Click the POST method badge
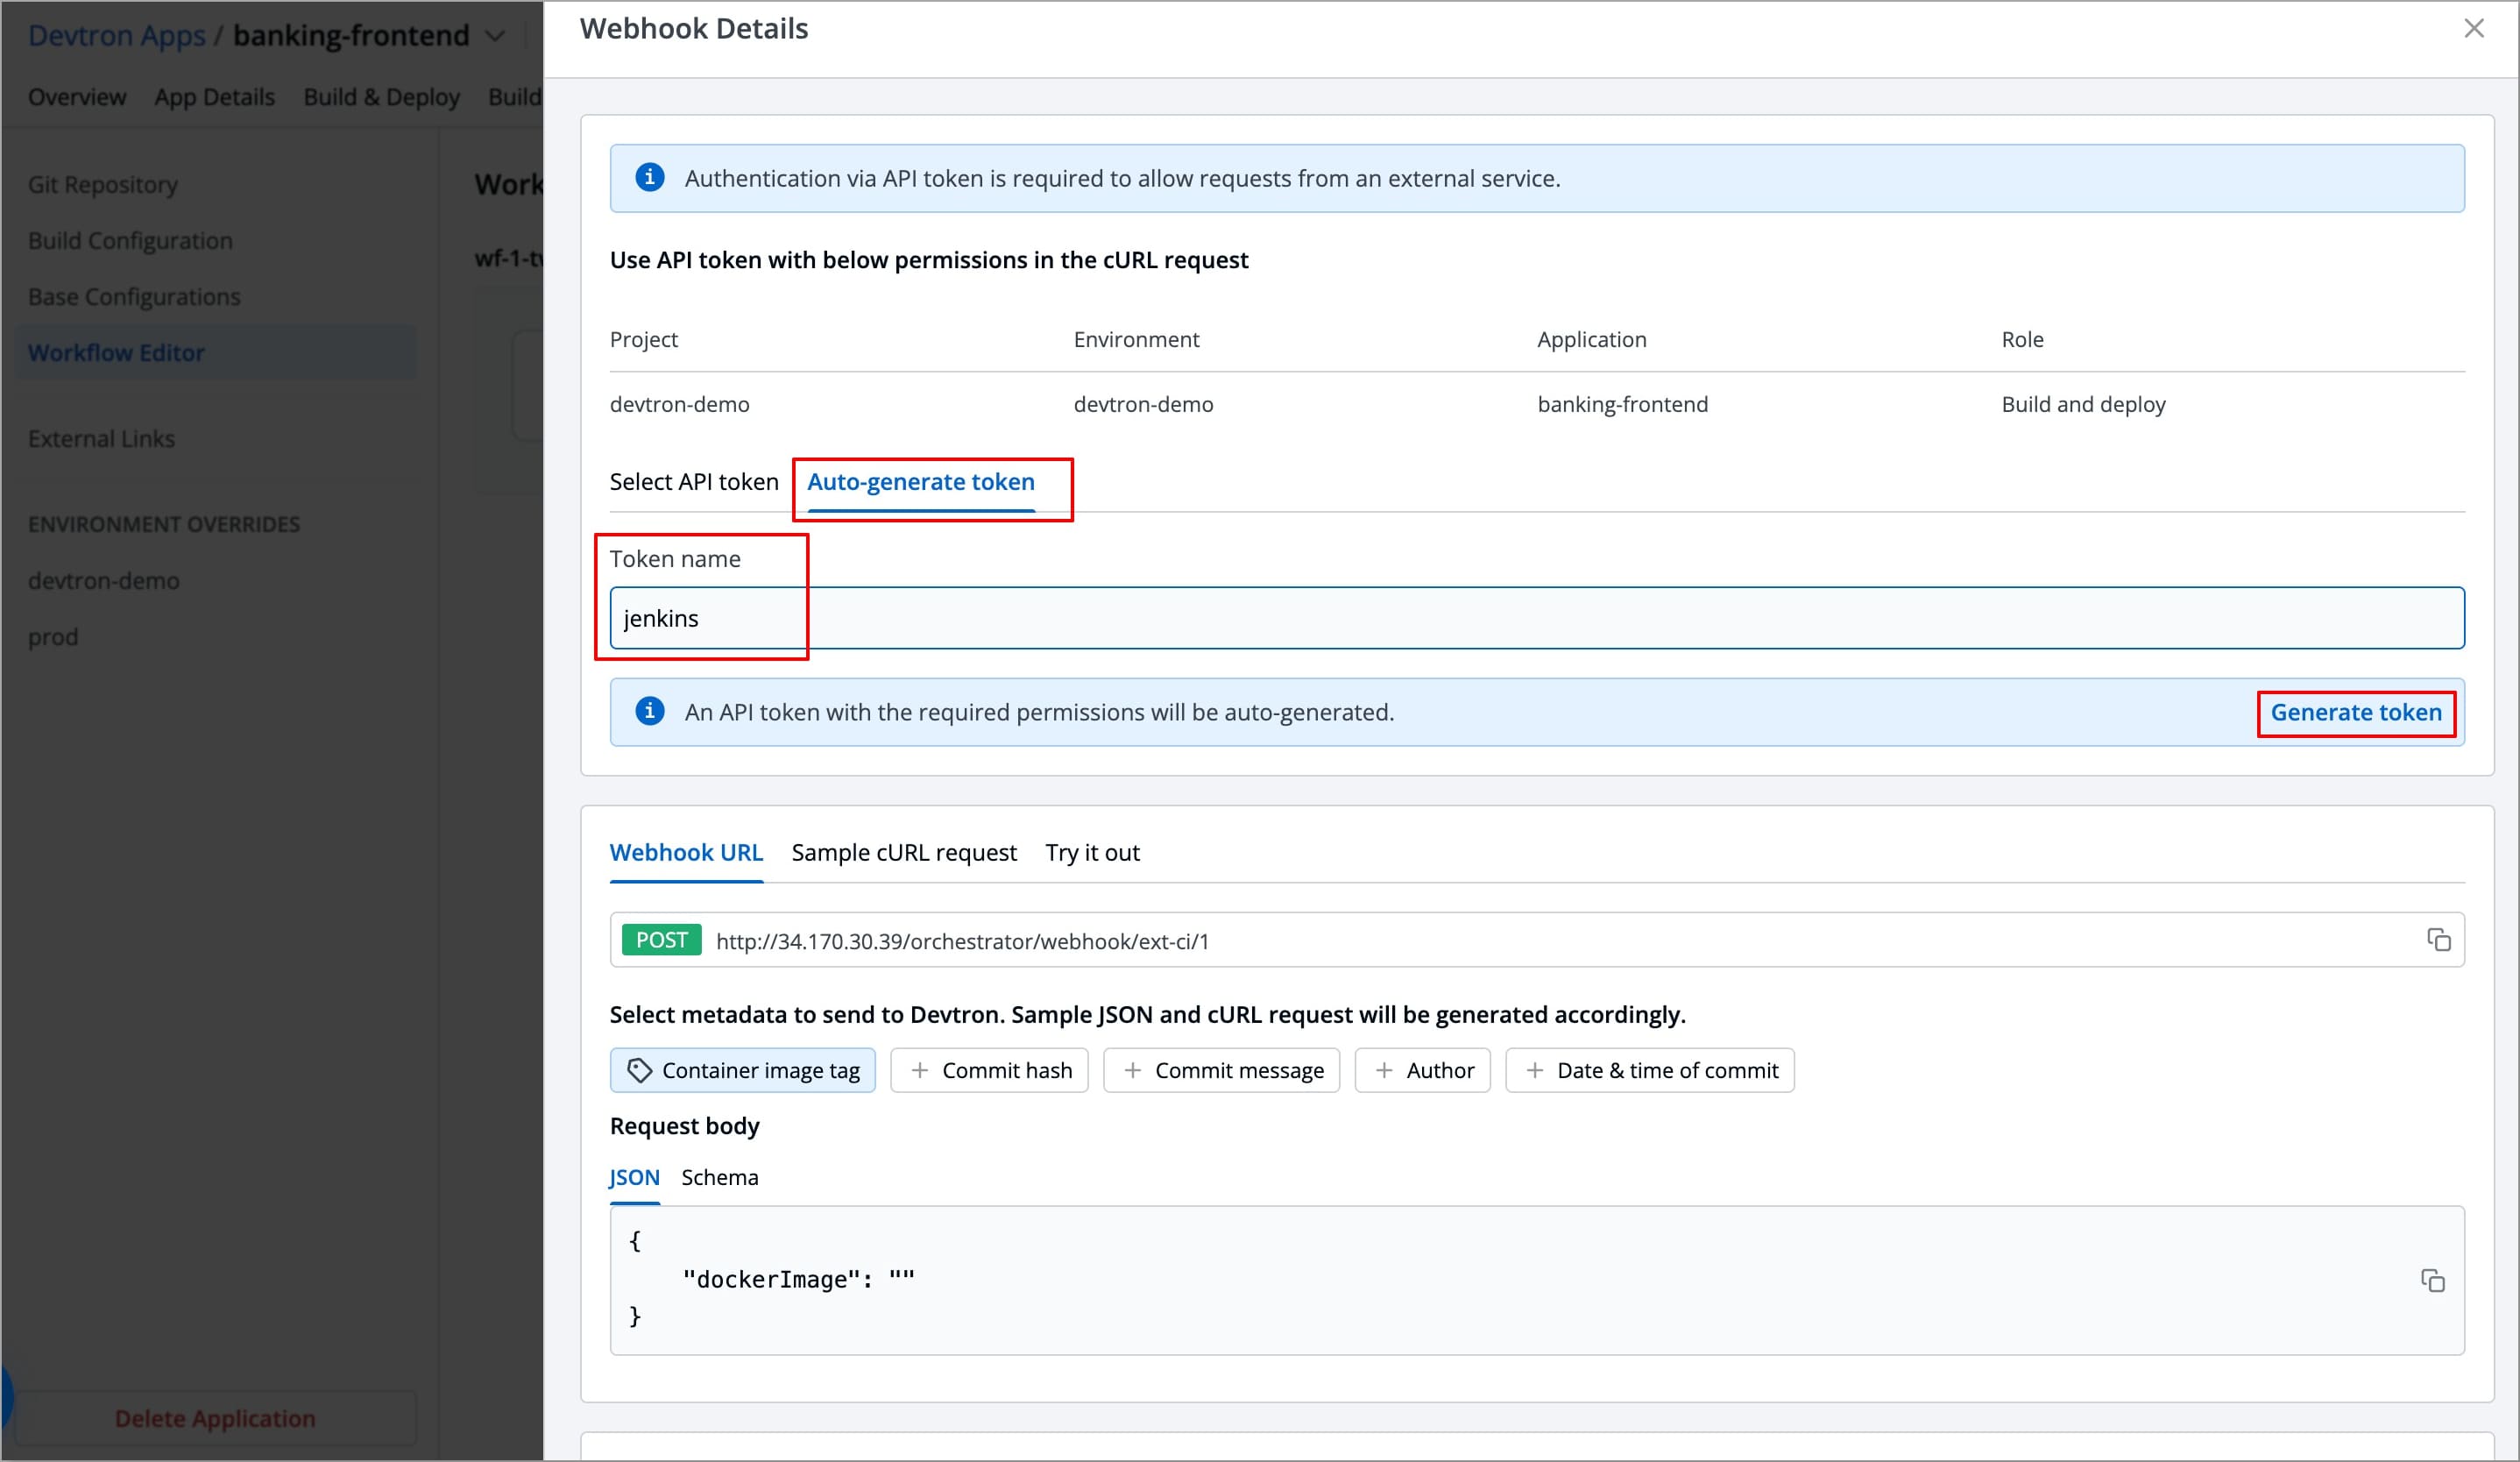Screen dimensions: 2520x1462 [661, 940]
